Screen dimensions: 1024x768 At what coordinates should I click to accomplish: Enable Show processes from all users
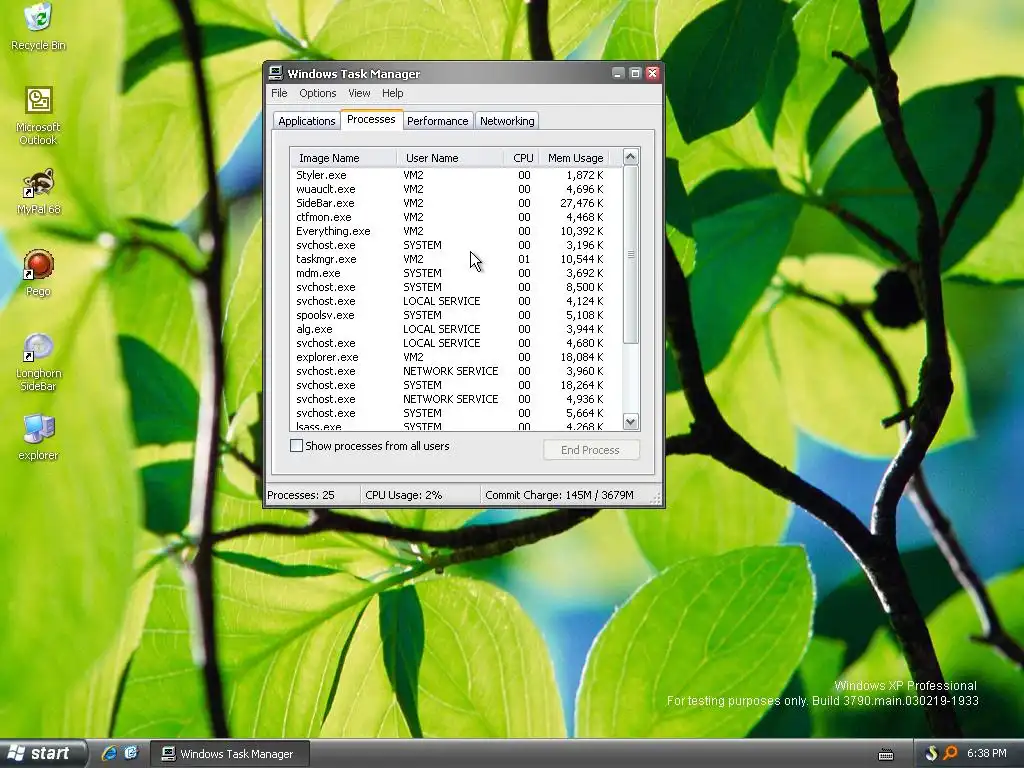(x=296, y=446)
